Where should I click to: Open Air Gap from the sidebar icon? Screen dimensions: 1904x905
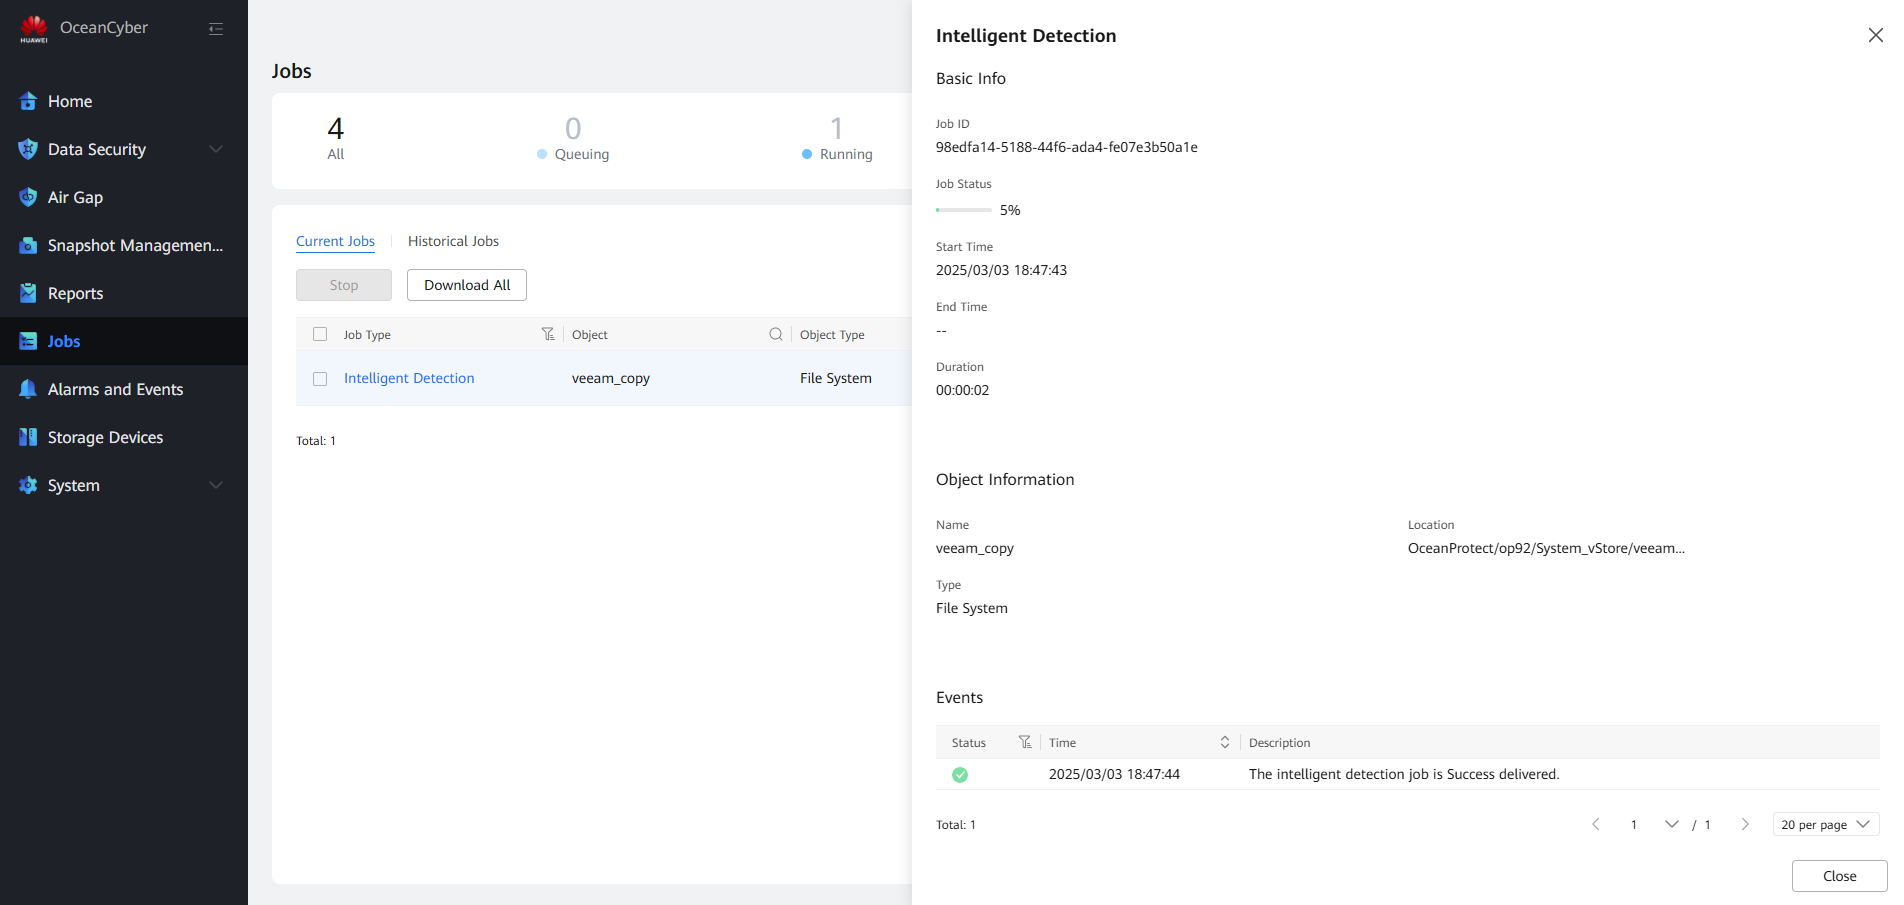click(28, 197)
